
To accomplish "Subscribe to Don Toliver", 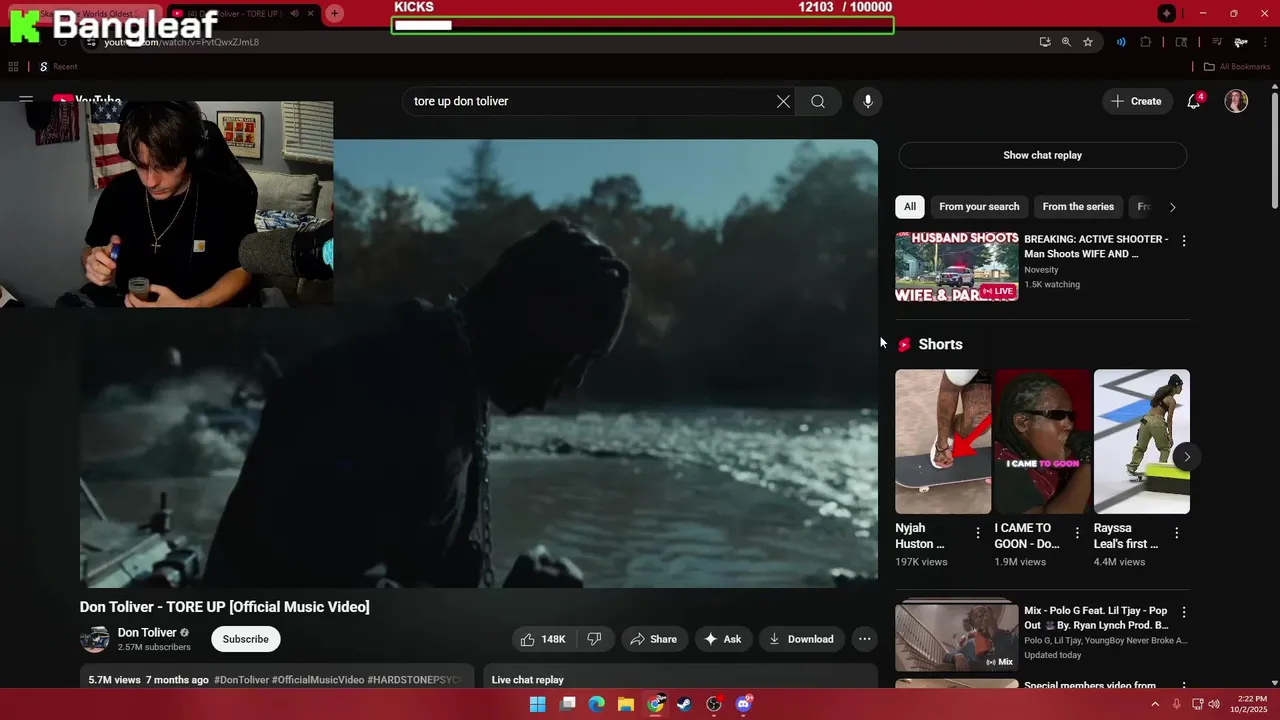I will click(x=245, y=639).
